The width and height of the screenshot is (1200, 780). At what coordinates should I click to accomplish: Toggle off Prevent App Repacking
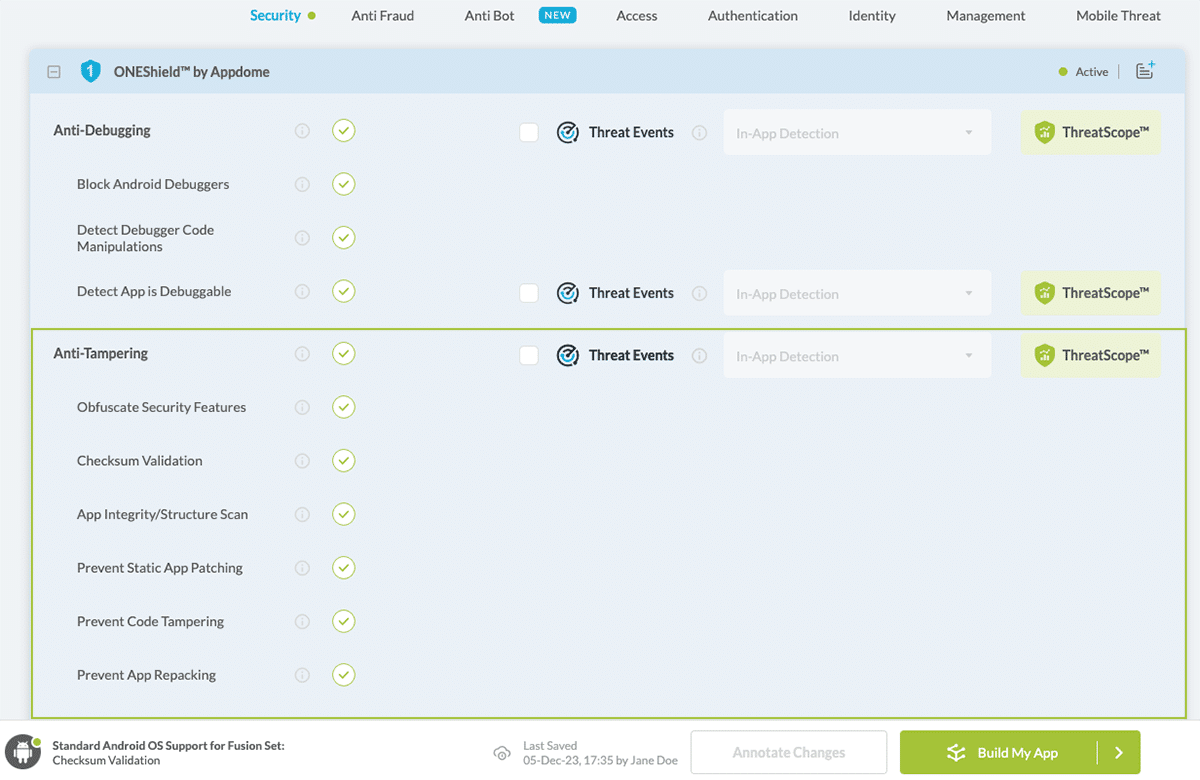(344, 675)
